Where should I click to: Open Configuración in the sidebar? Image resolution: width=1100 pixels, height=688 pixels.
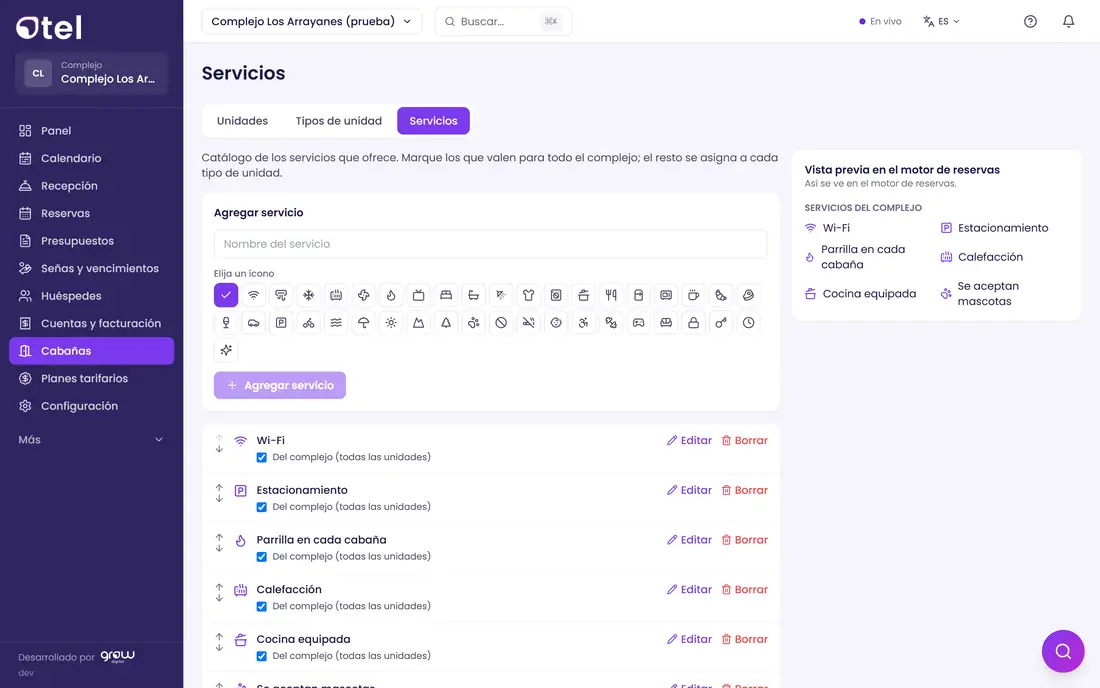point(91,406)
